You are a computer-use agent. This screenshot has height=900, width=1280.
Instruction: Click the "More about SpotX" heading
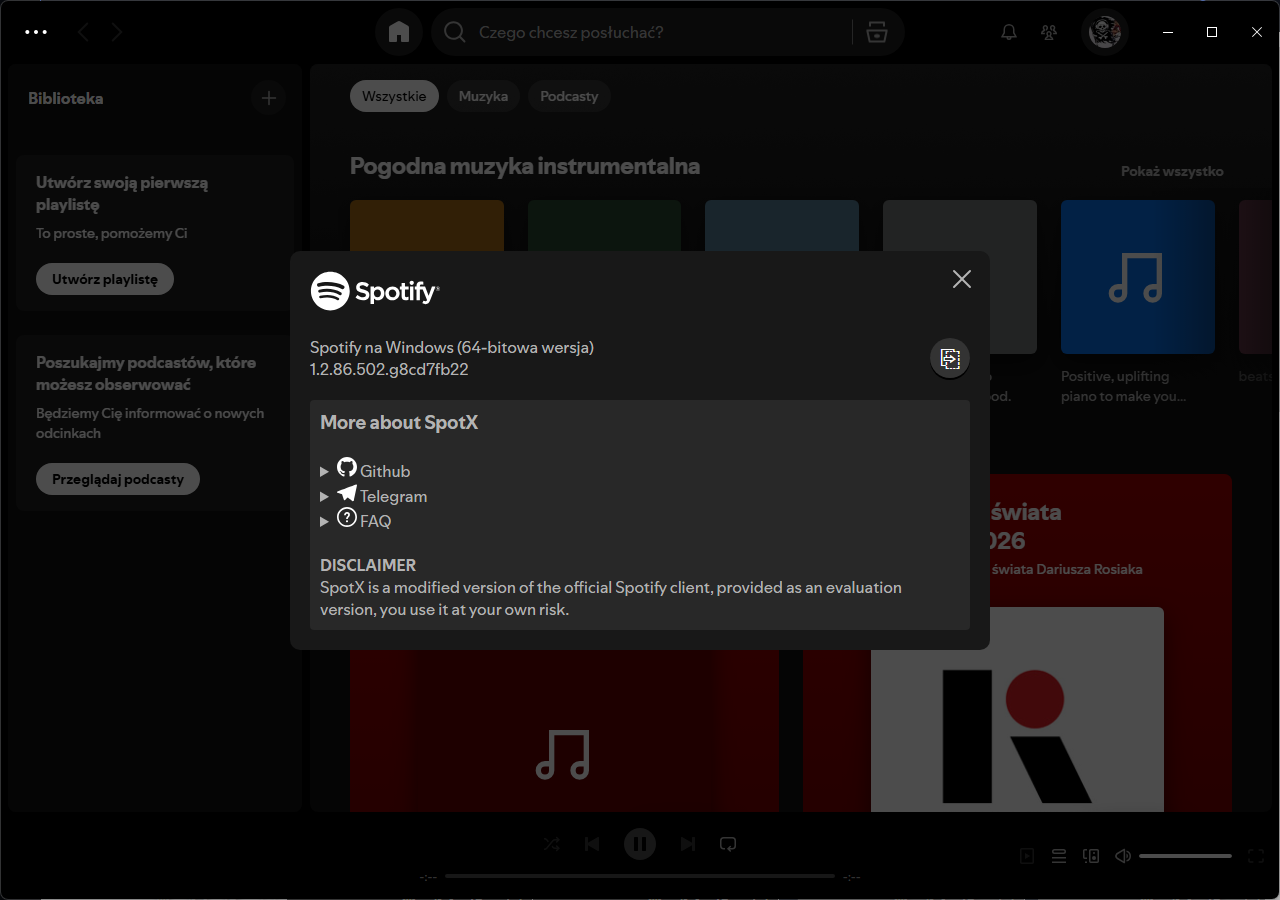tap(399, 422)
